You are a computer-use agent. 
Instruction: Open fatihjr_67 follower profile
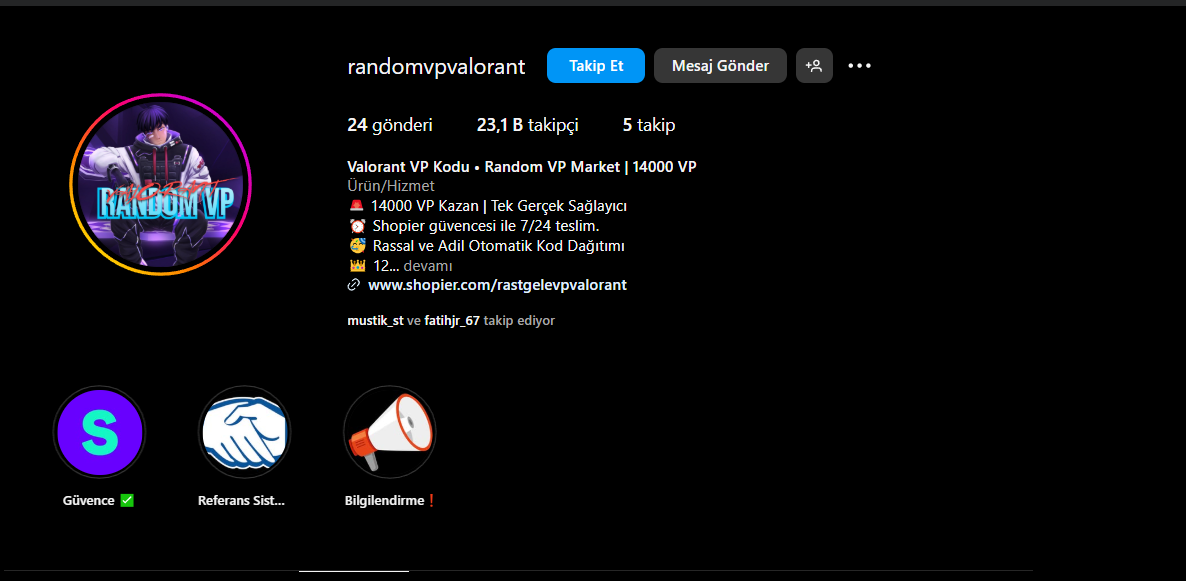click(x=452, y=321)
